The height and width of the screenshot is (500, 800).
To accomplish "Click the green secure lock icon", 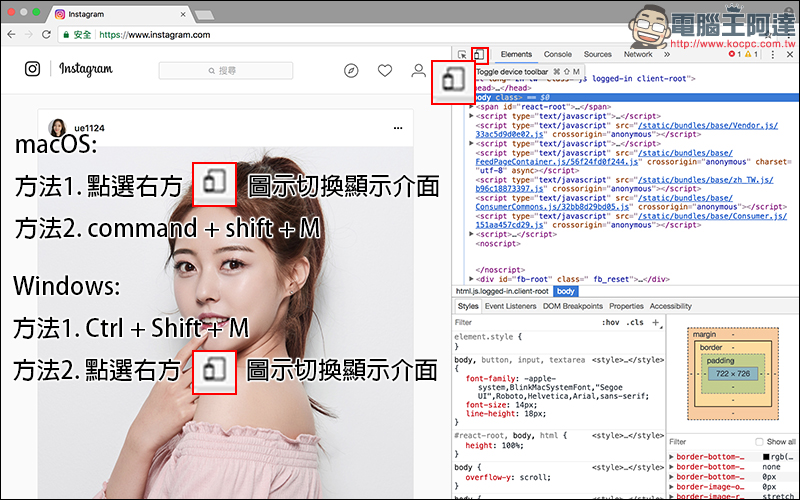I will click(x=66, y=35).
